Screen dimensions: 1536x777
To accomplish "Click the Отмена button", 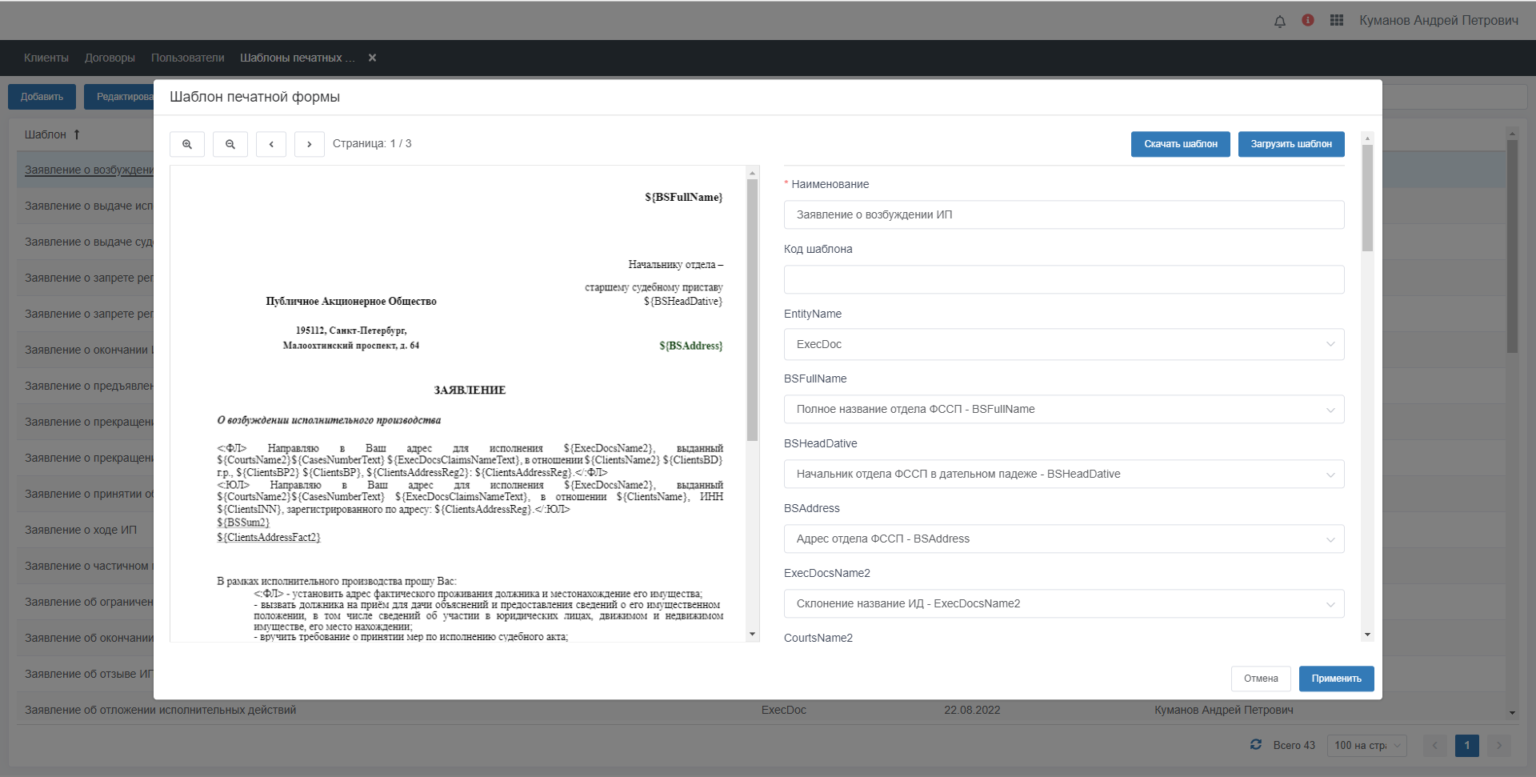I will pos(1261,679).
